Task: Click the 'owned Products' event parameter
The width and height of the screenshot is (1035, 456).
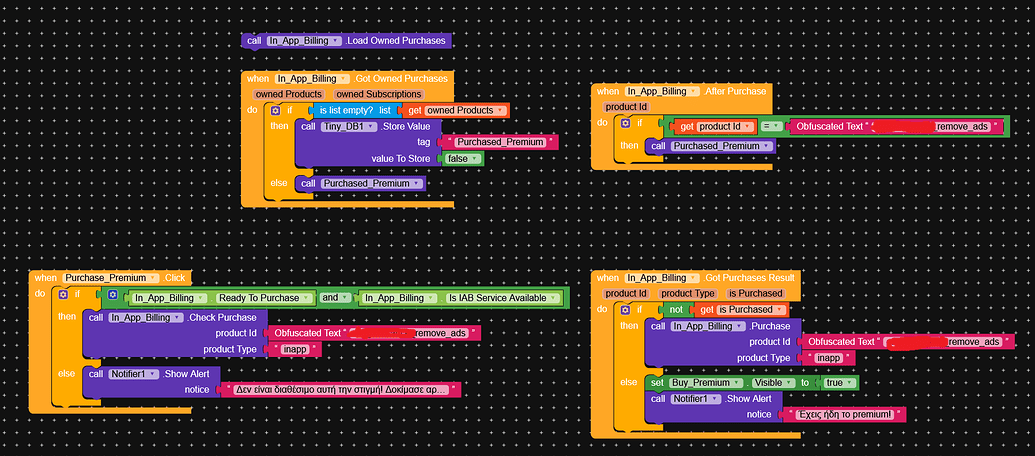Action: pyautogui.click(x=289, y=94)
